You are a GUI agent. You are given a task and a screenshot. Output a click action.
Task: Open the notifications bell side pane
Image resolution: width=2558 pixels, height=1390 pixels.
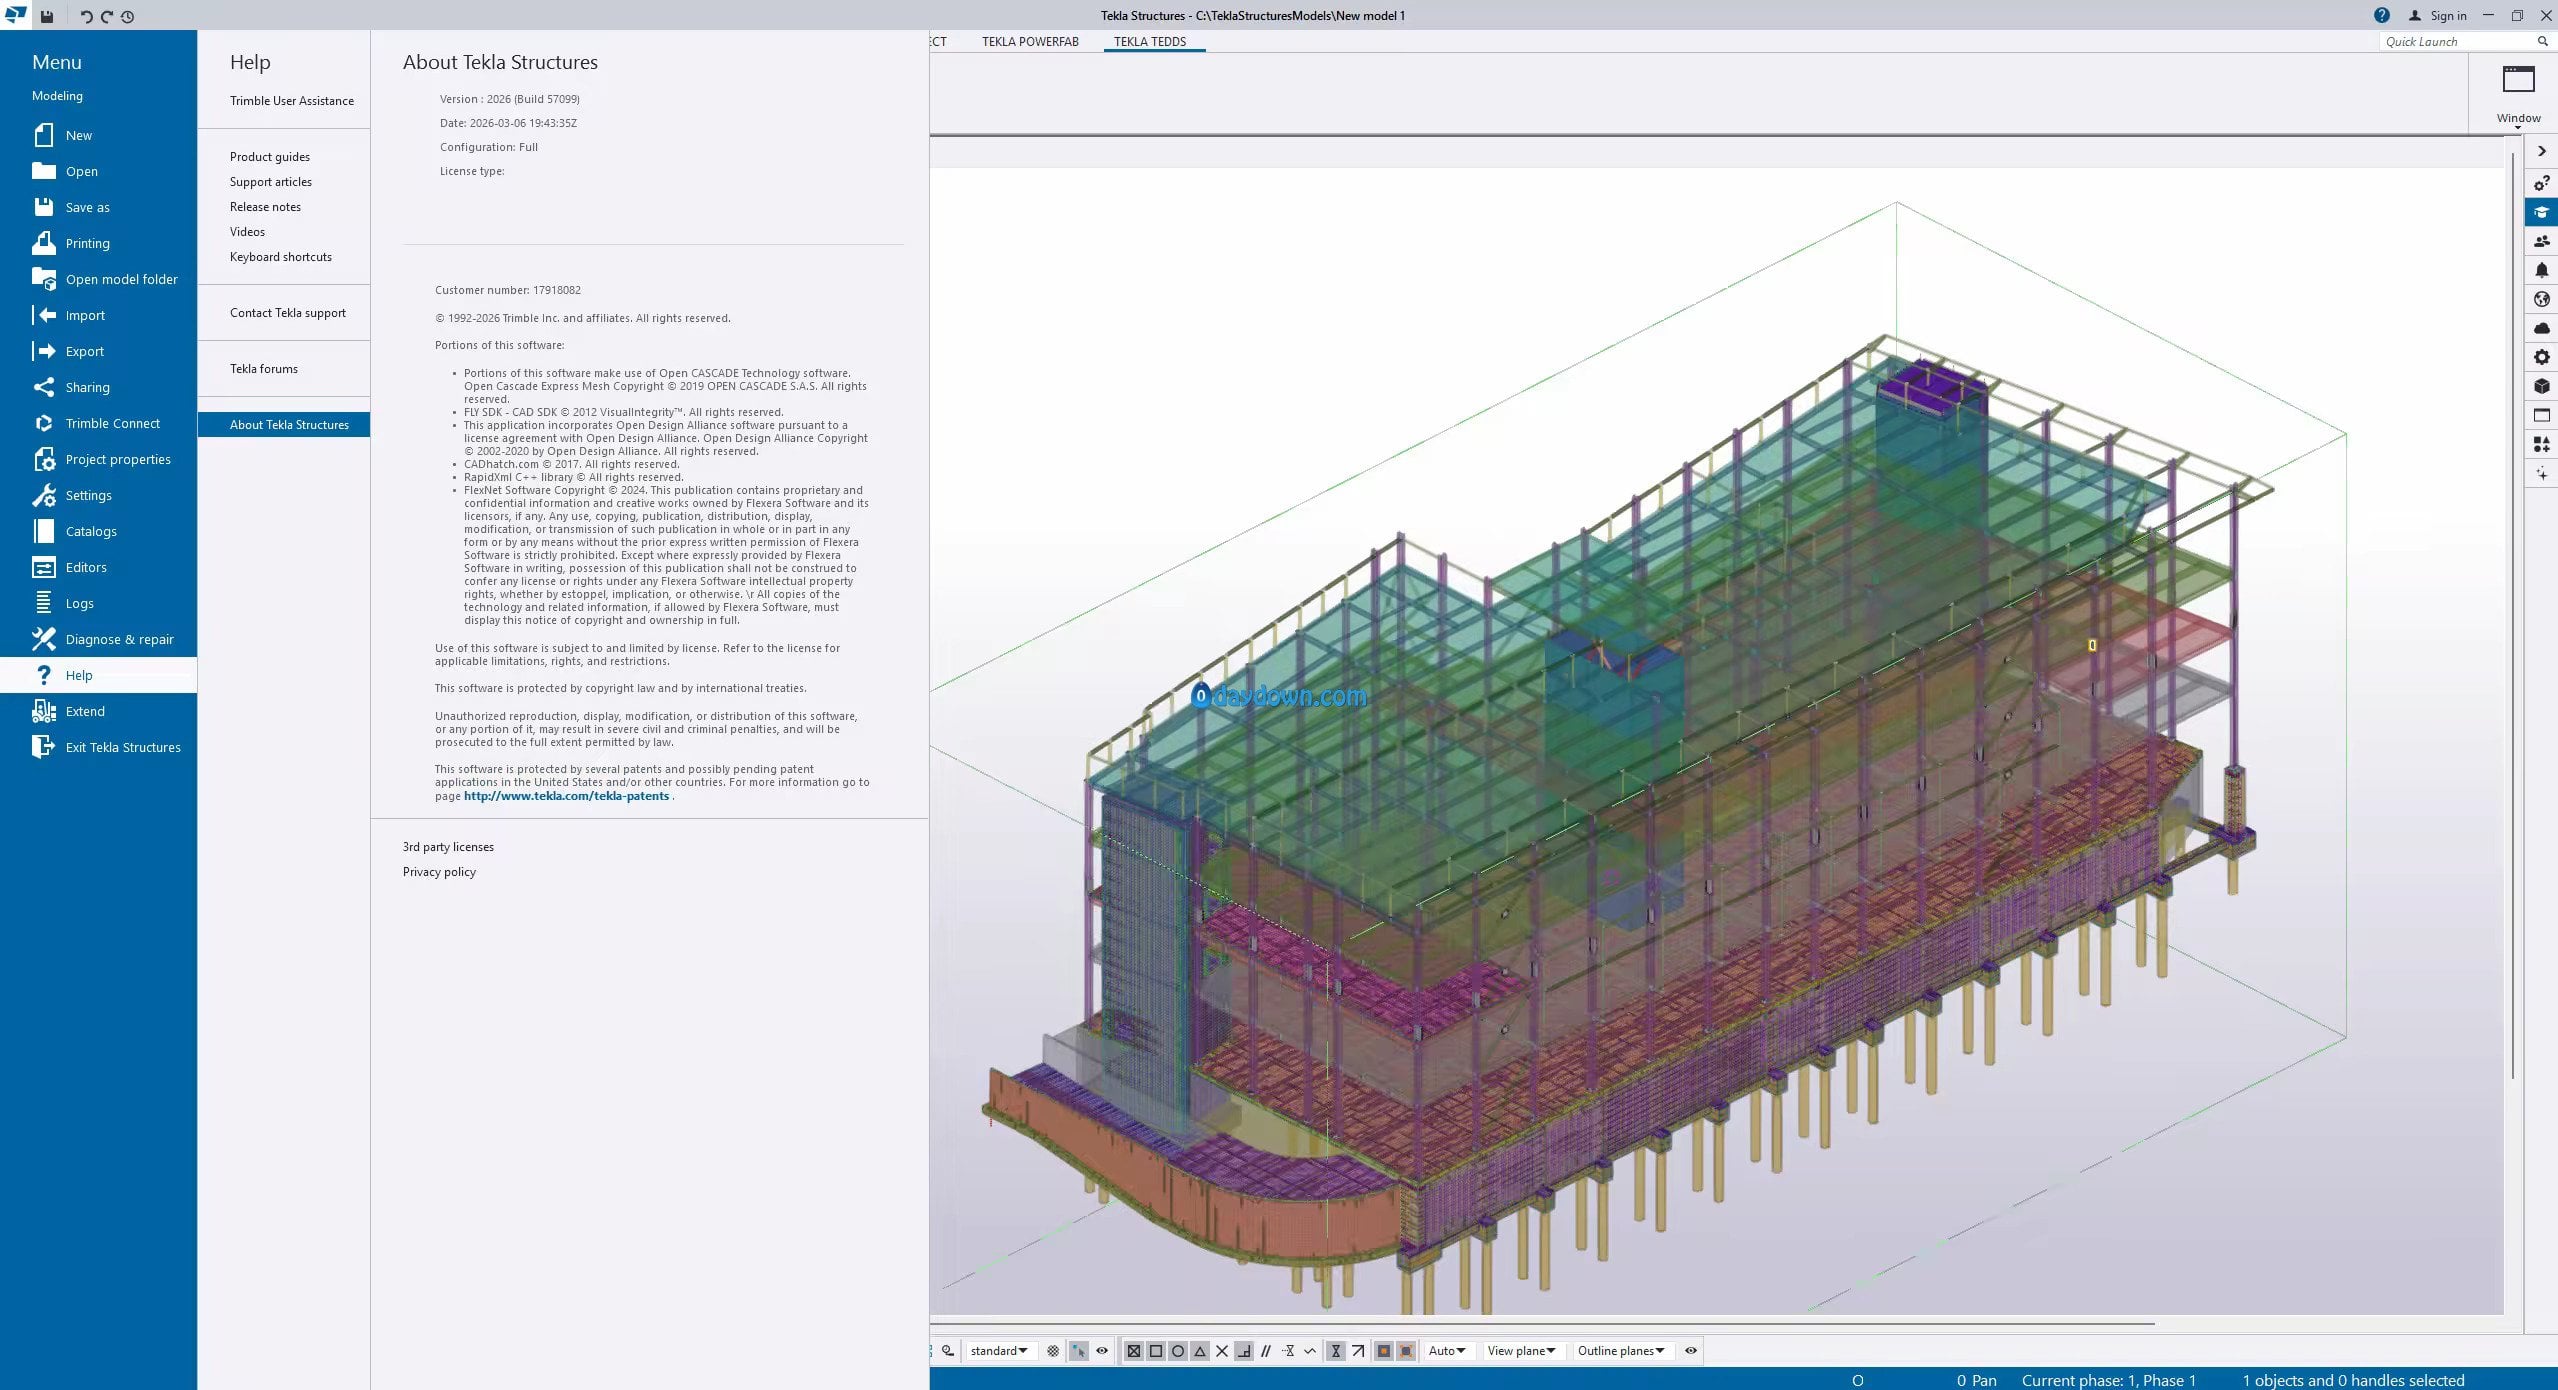point(2541,270)
